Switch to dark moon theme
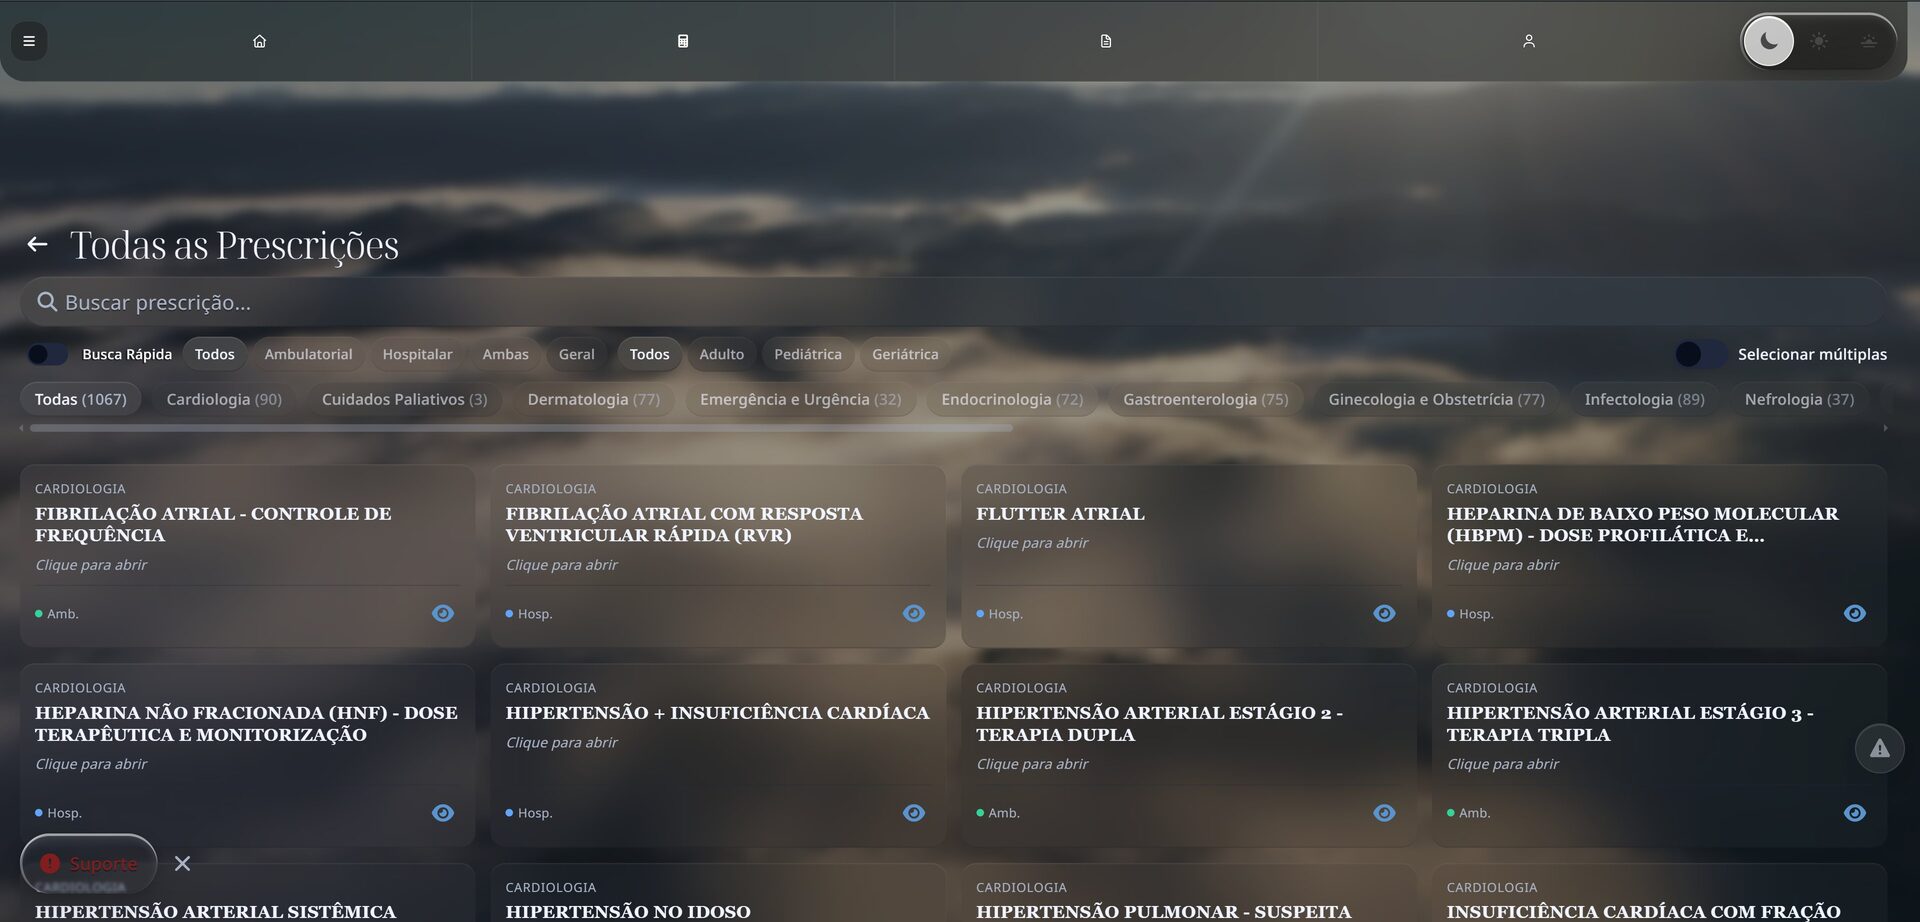The height and width of the screenshot is (922, 1920). tap(1768, 41)
